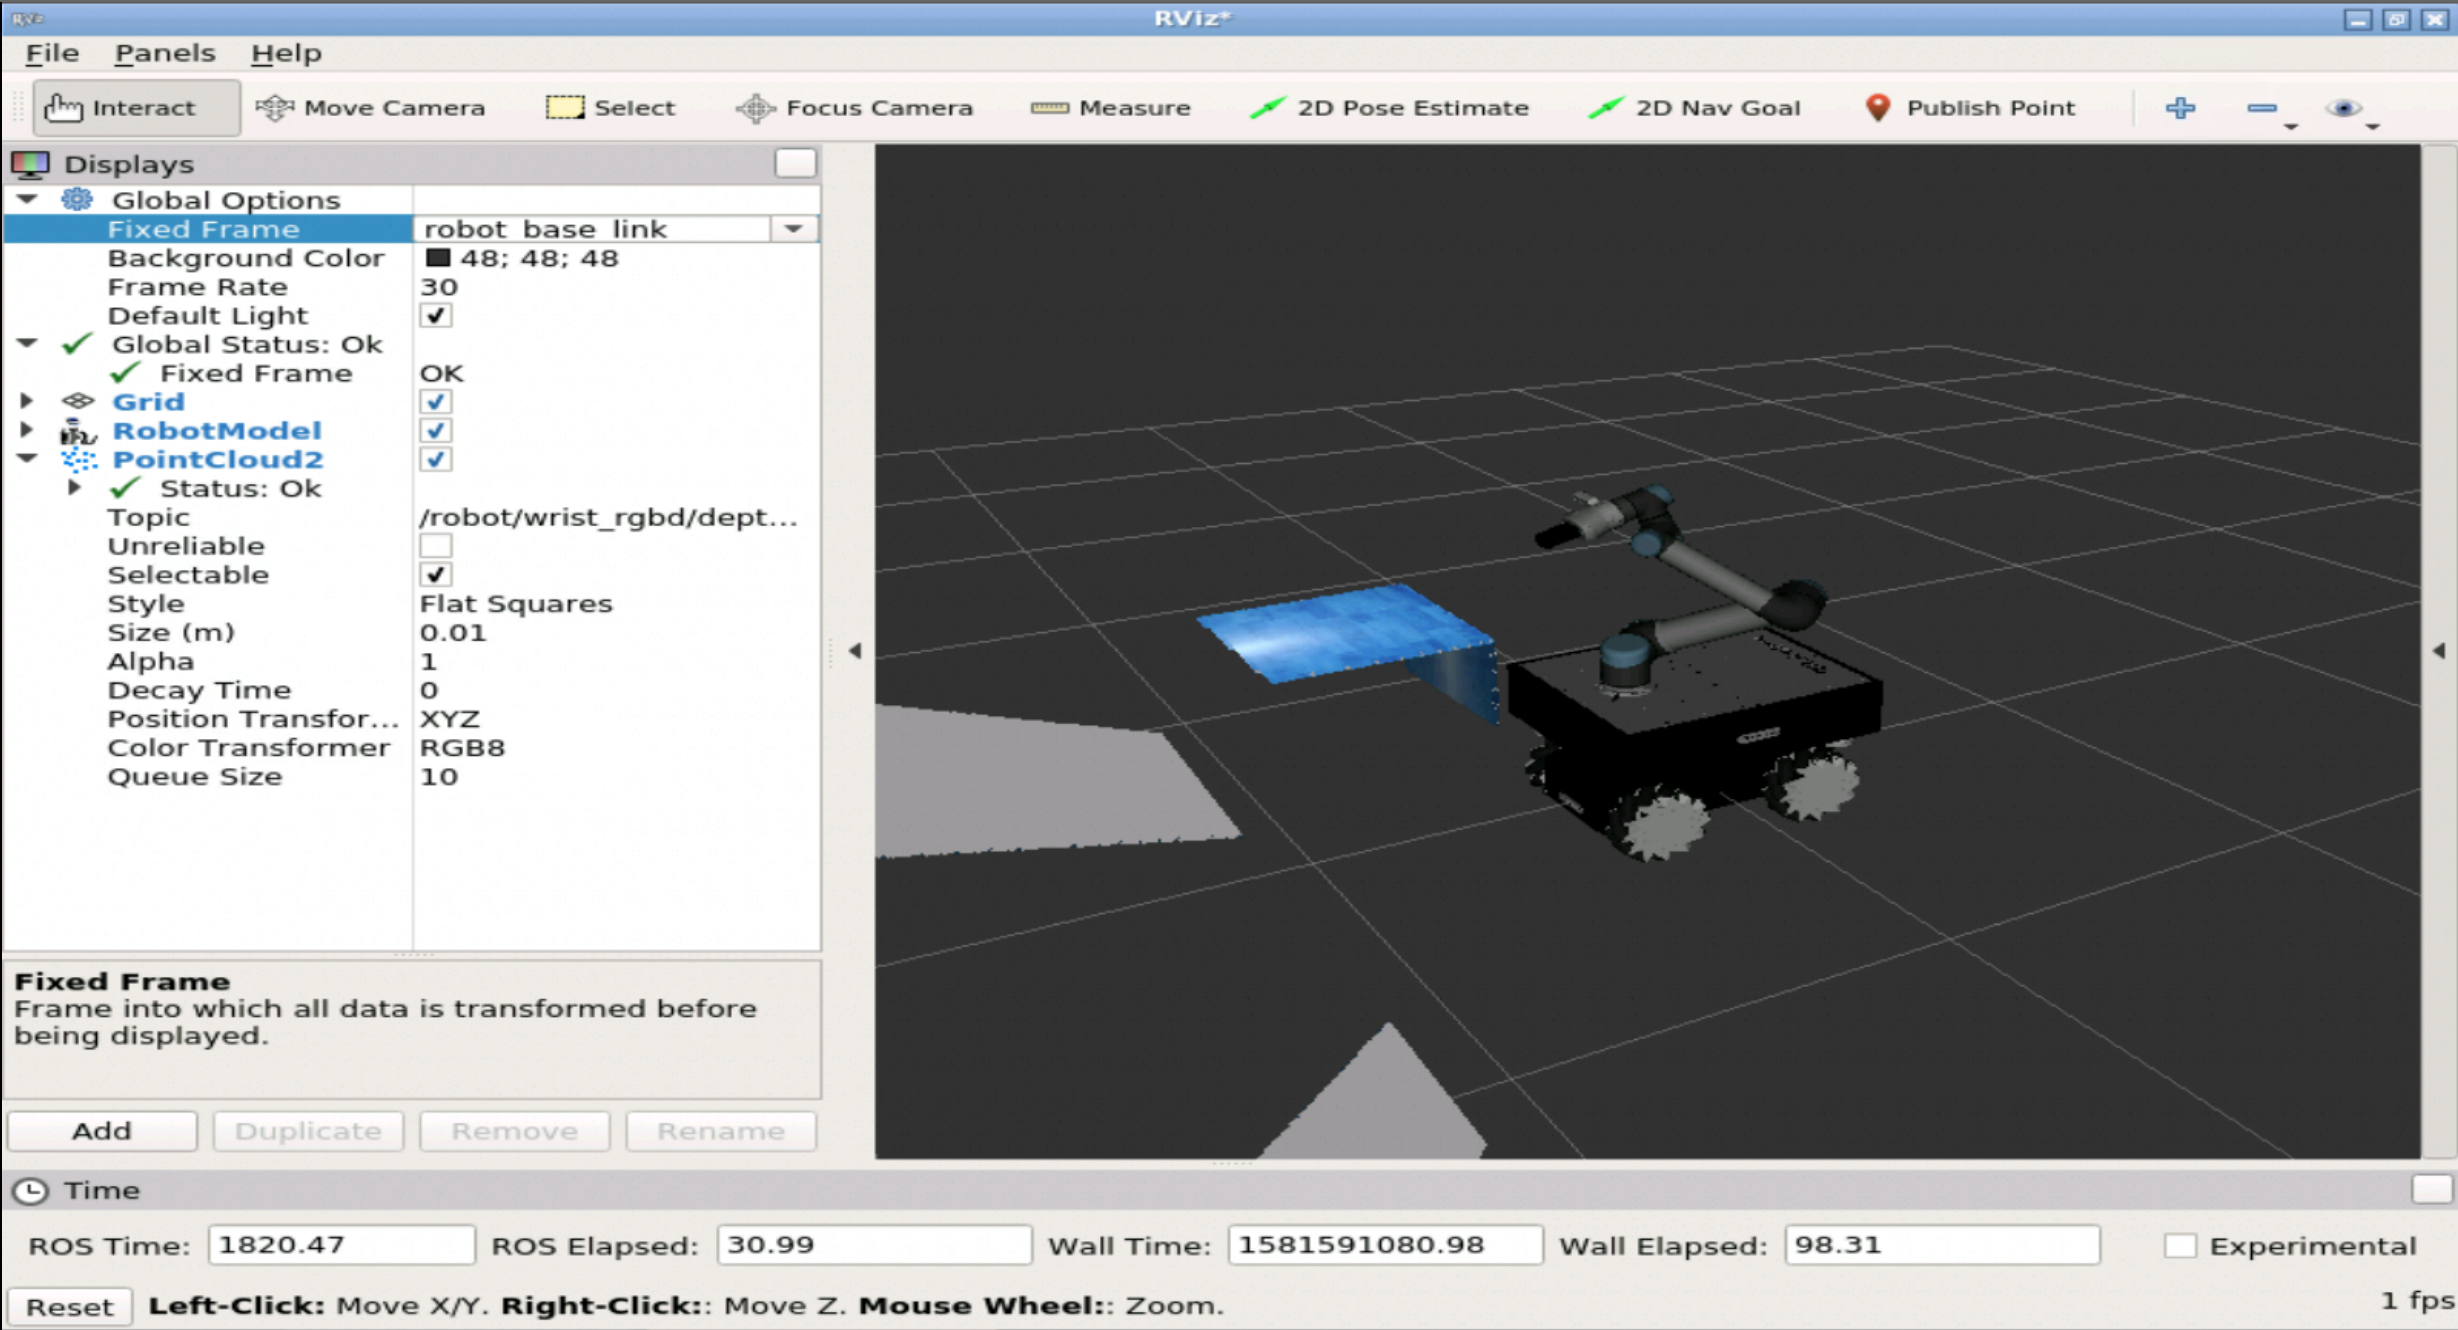Click the green checkmark by Global Status
Viewport: 2458px width, 1330px height.
[x=78, y=344]
